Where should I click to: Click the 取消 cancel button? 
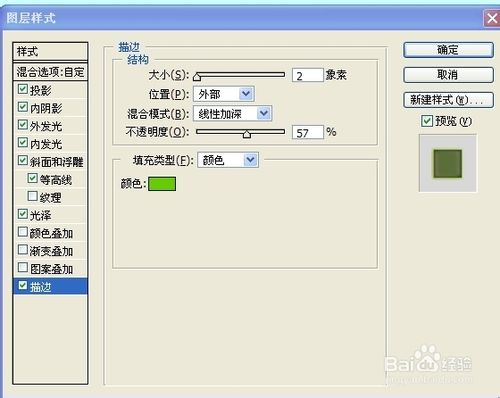[x=448, y=75]
